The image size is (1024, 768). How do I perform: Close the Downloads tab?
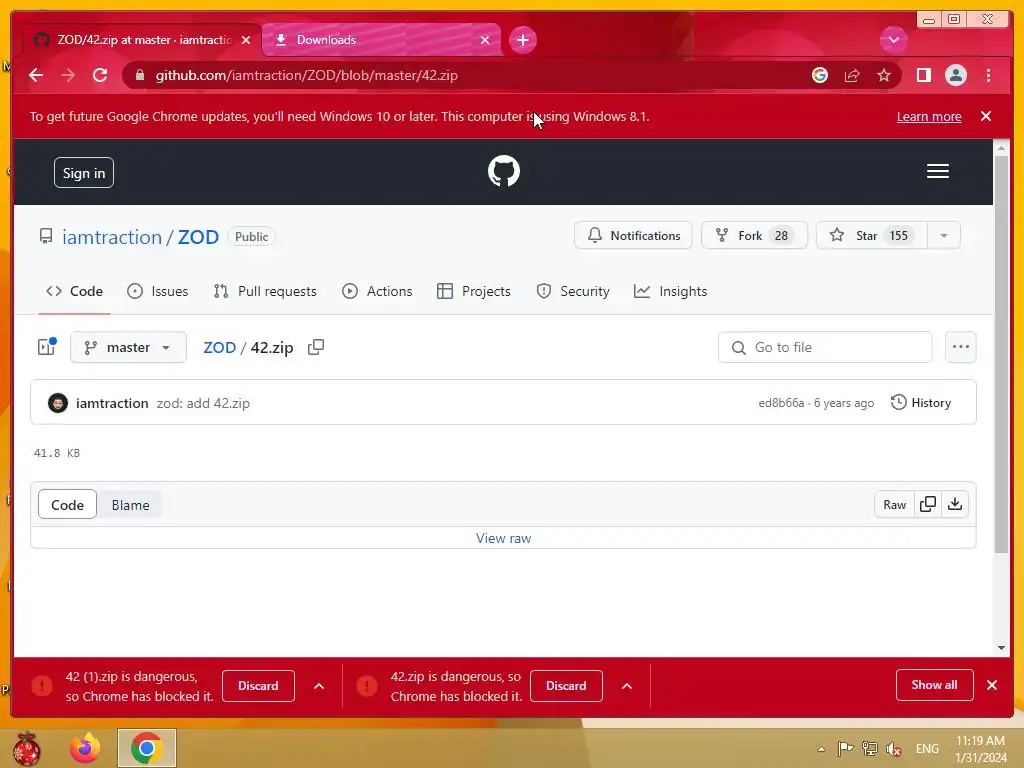[x=485, y=40]
